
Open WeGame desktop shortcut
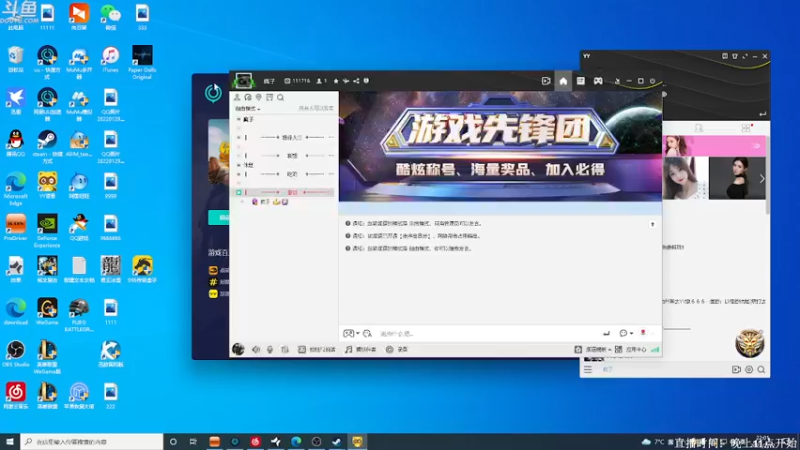pyautogui.click(x=47, y=312)
